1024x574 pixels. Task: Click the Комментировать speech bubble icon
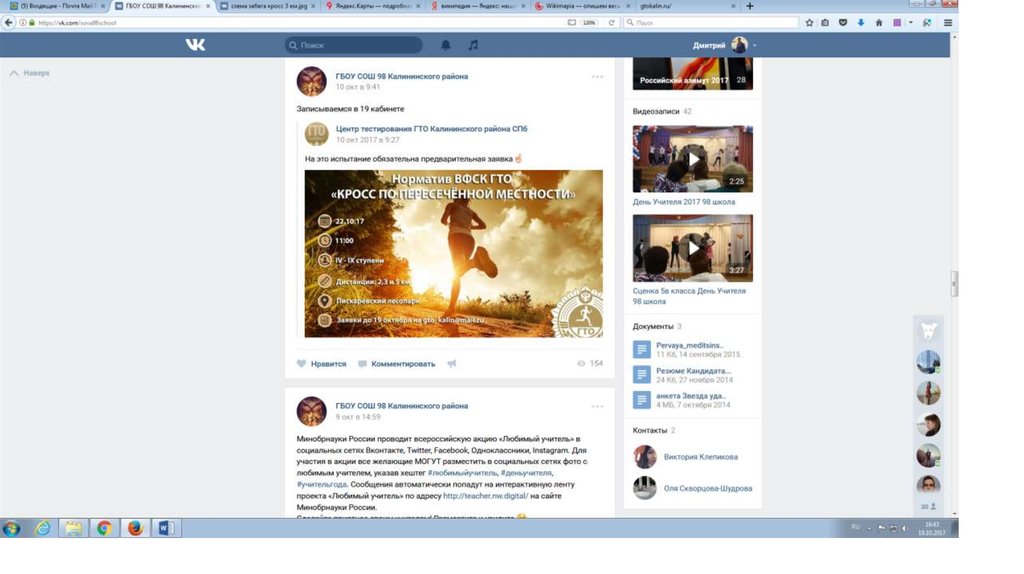[363, 364]
